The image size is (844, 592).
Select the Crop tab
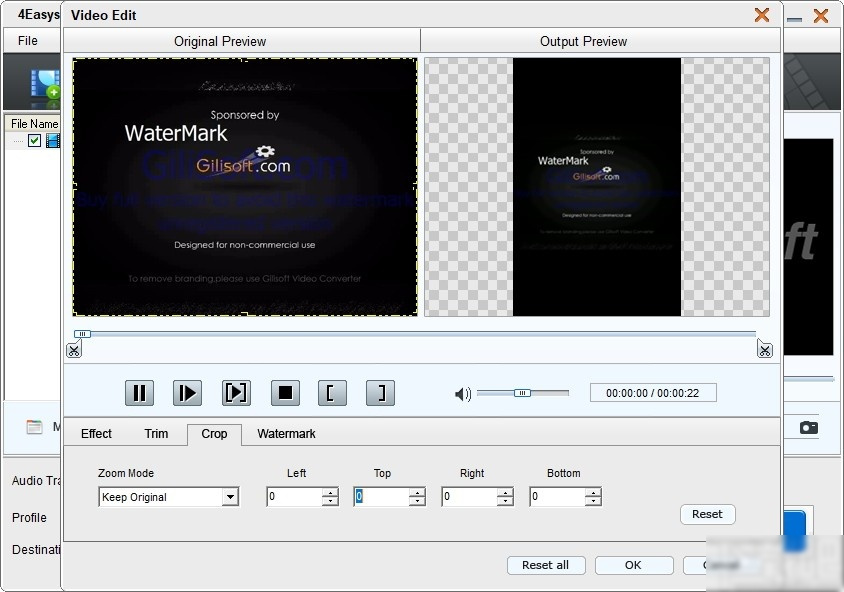(214, 434)
